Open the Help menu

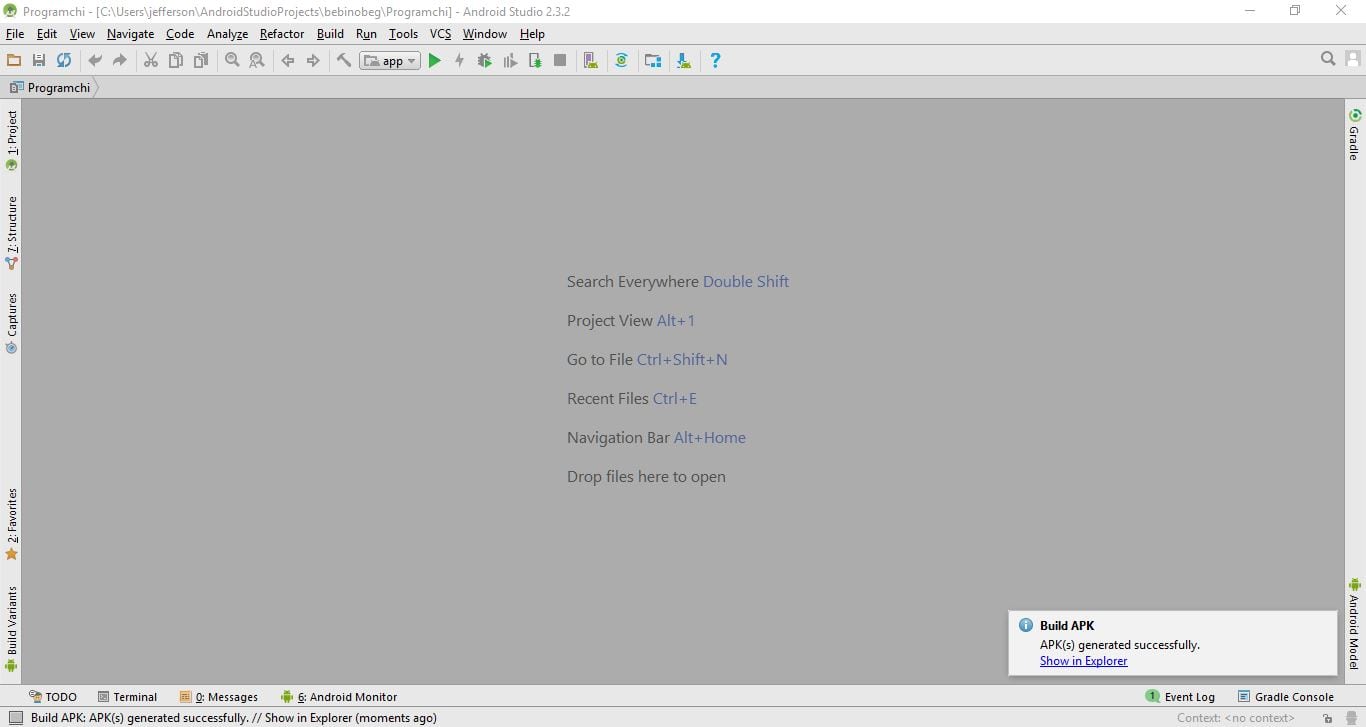point(532,34)
